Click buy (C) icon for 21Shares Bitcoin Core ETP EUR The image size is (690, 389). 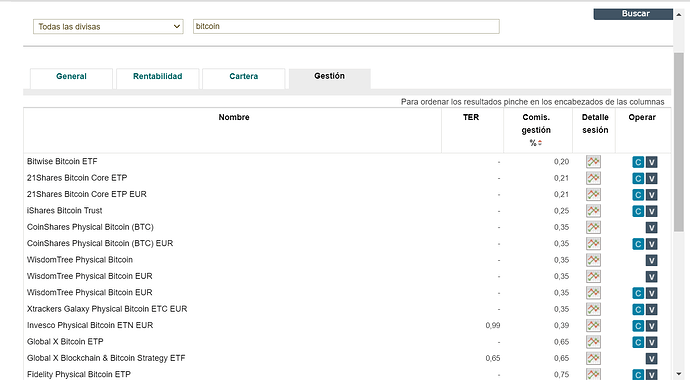[x=638, y=195]
